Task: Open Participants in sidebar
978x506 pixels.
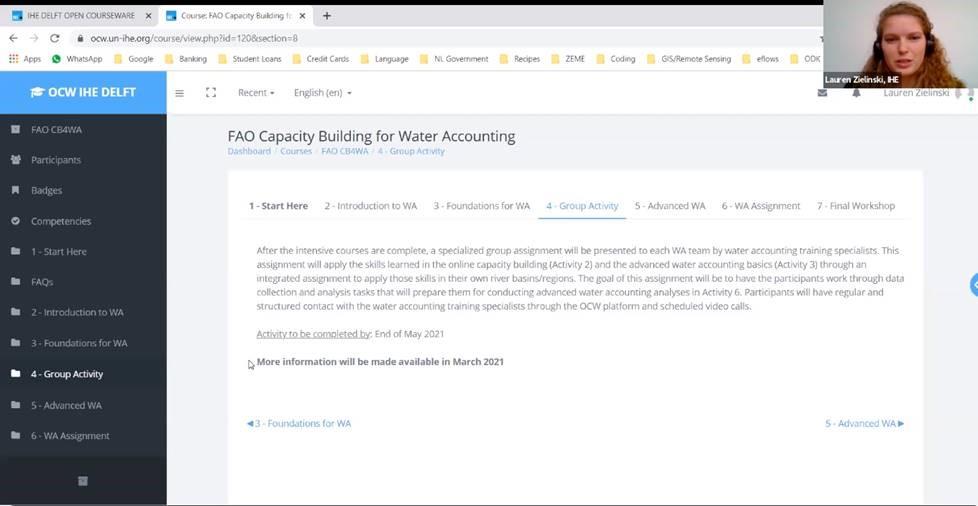Action: (x=83, y=160)
